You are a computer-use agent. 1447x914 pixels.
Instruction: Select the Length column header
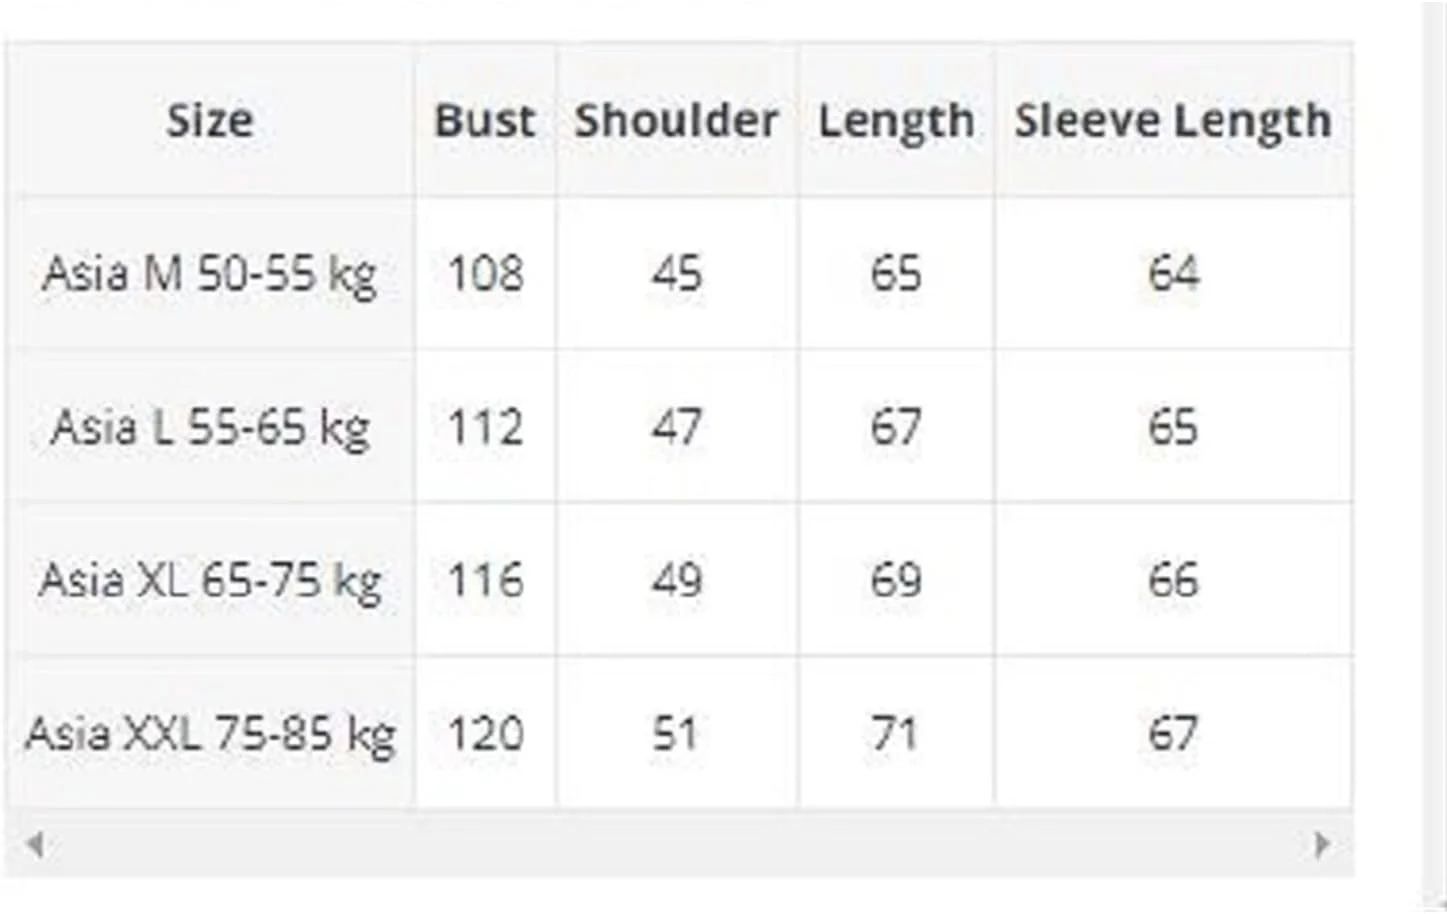pyautogui.click(x=896, y=121)
